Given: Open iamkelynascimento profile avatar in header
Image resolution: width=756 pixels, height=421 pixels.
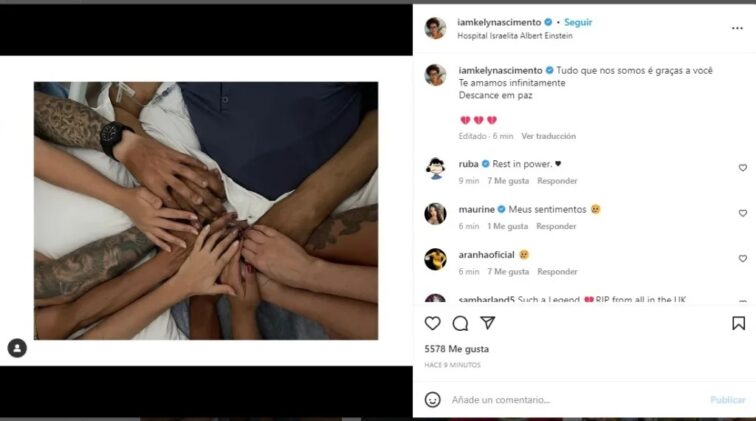Looking at the screenshot, I should (435, 28).
